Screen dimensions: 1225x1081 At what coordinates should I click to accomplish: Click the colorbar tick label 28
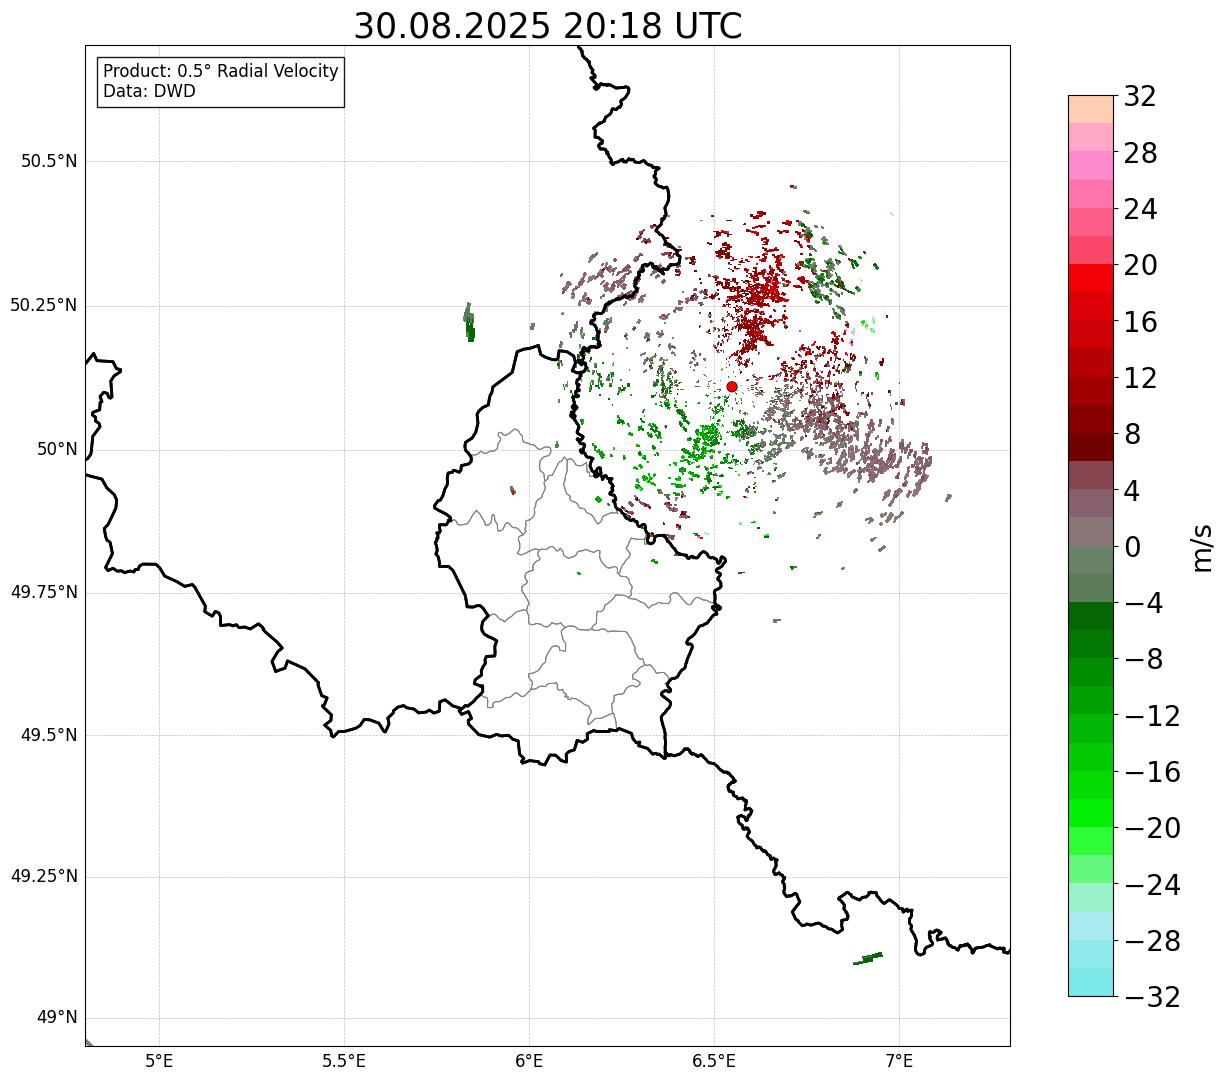point(1140,153)
